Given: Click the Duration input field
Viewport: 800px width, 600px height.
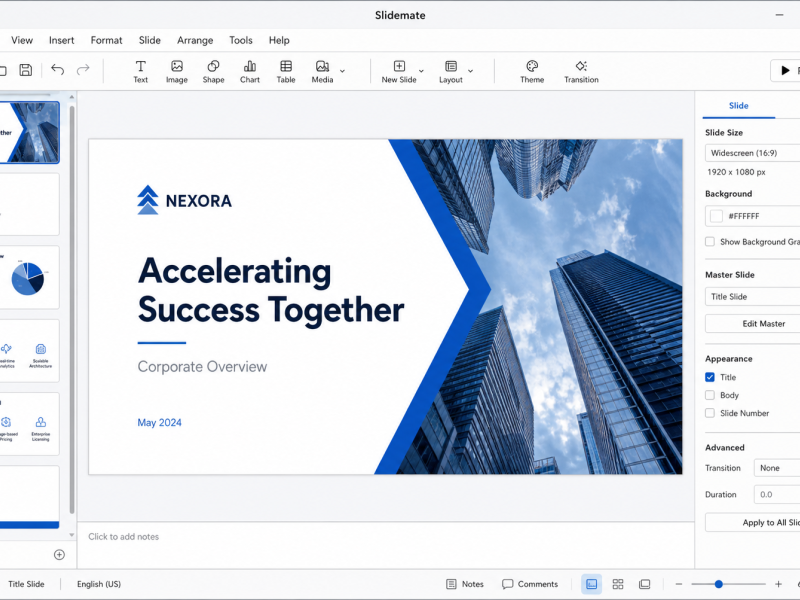Looking at the screenshot, I should point(777,494).
